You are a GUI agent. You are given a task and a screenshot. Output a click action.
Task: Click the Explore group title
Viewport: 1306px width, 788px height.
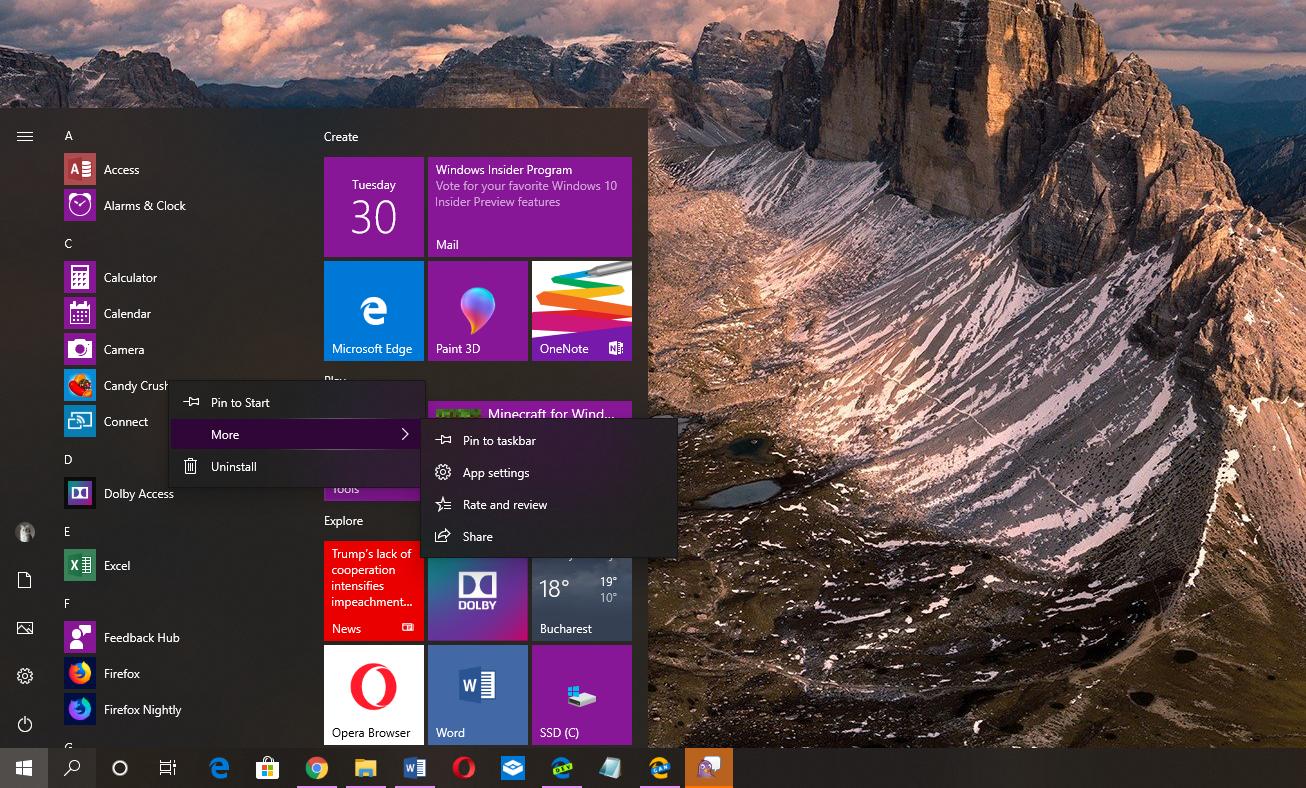(x=343, y=521)
